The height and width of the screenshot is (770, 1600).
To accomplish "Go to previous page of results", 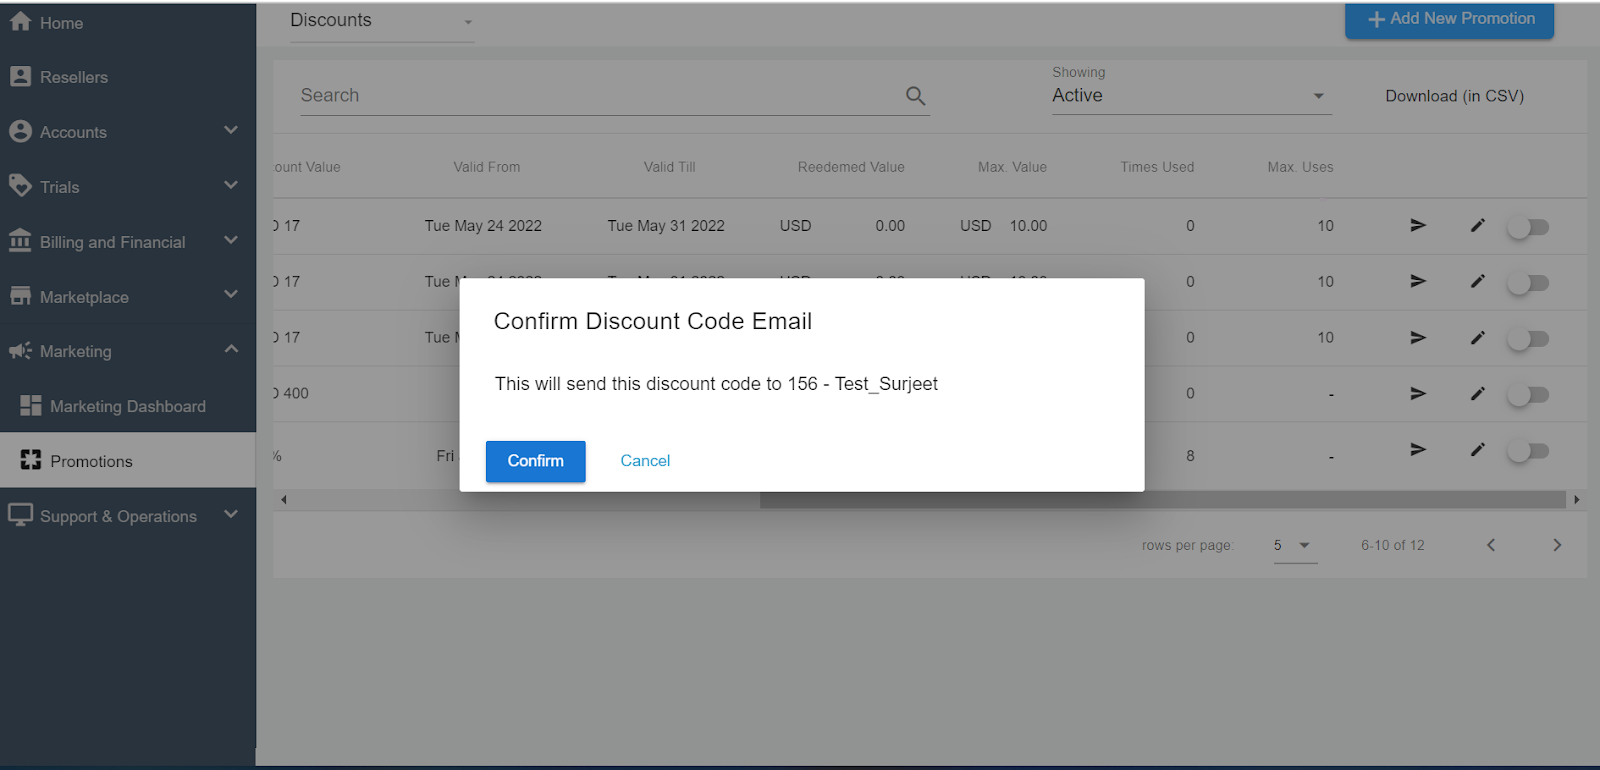I will point(1491,545).
